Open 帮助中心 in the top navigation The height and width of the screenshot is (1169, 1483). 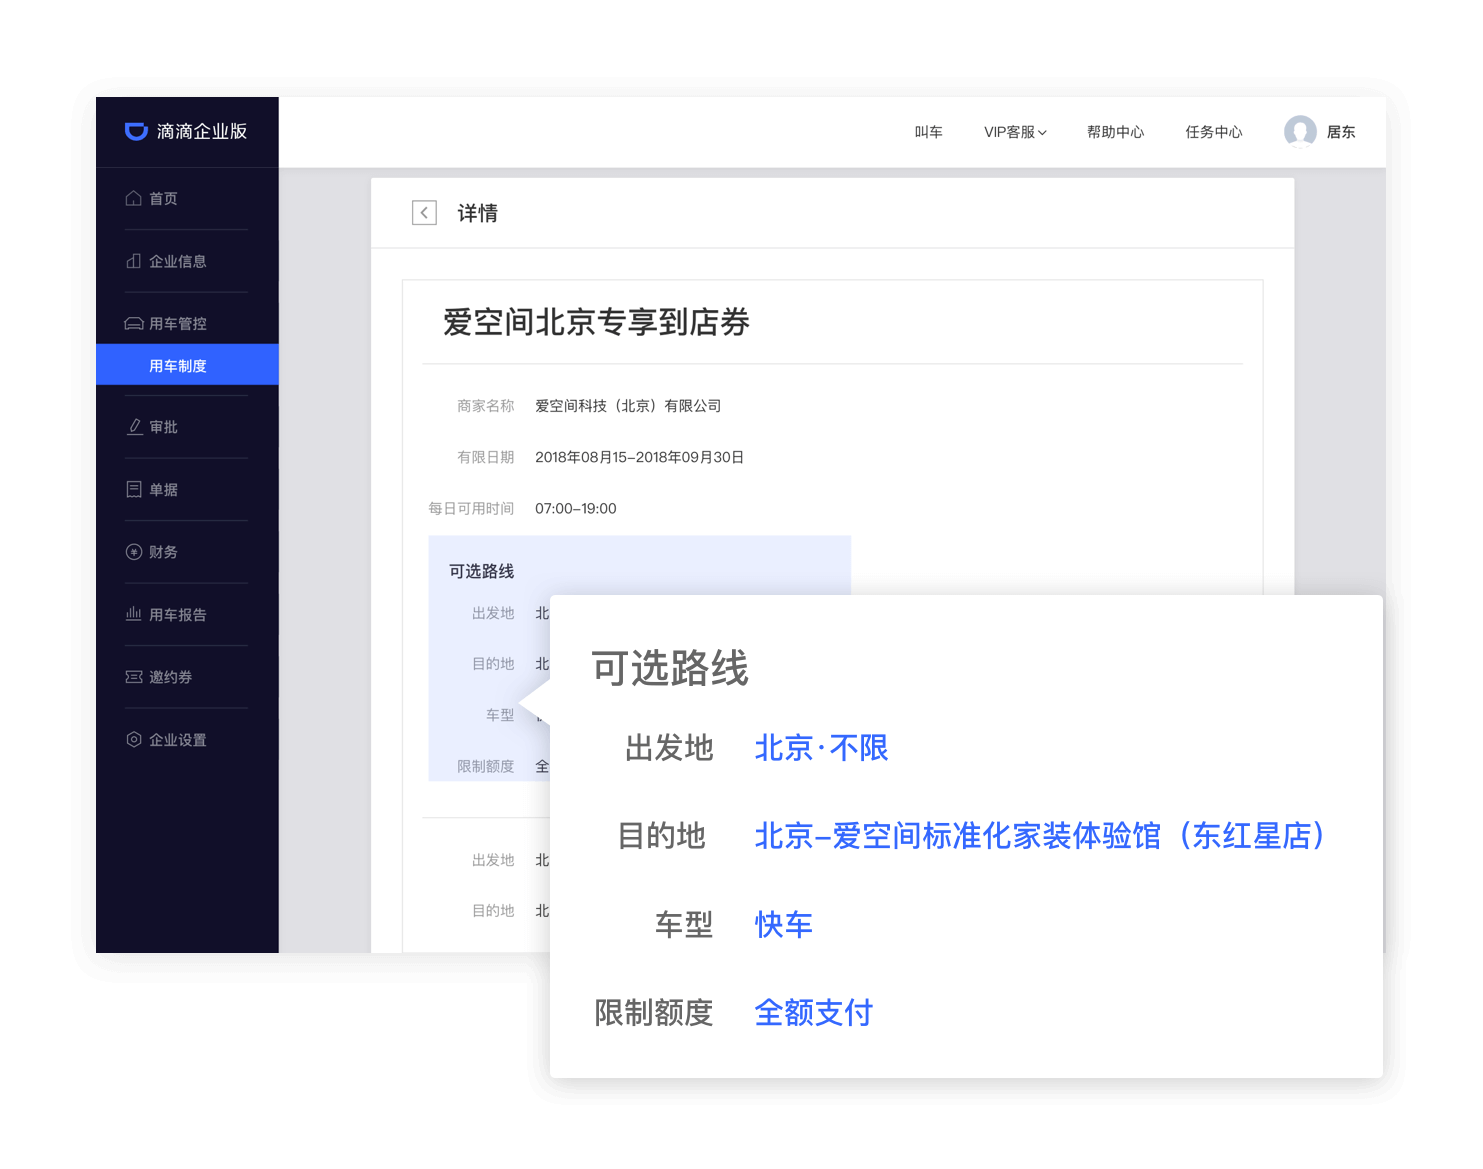tap(1115, 132)
